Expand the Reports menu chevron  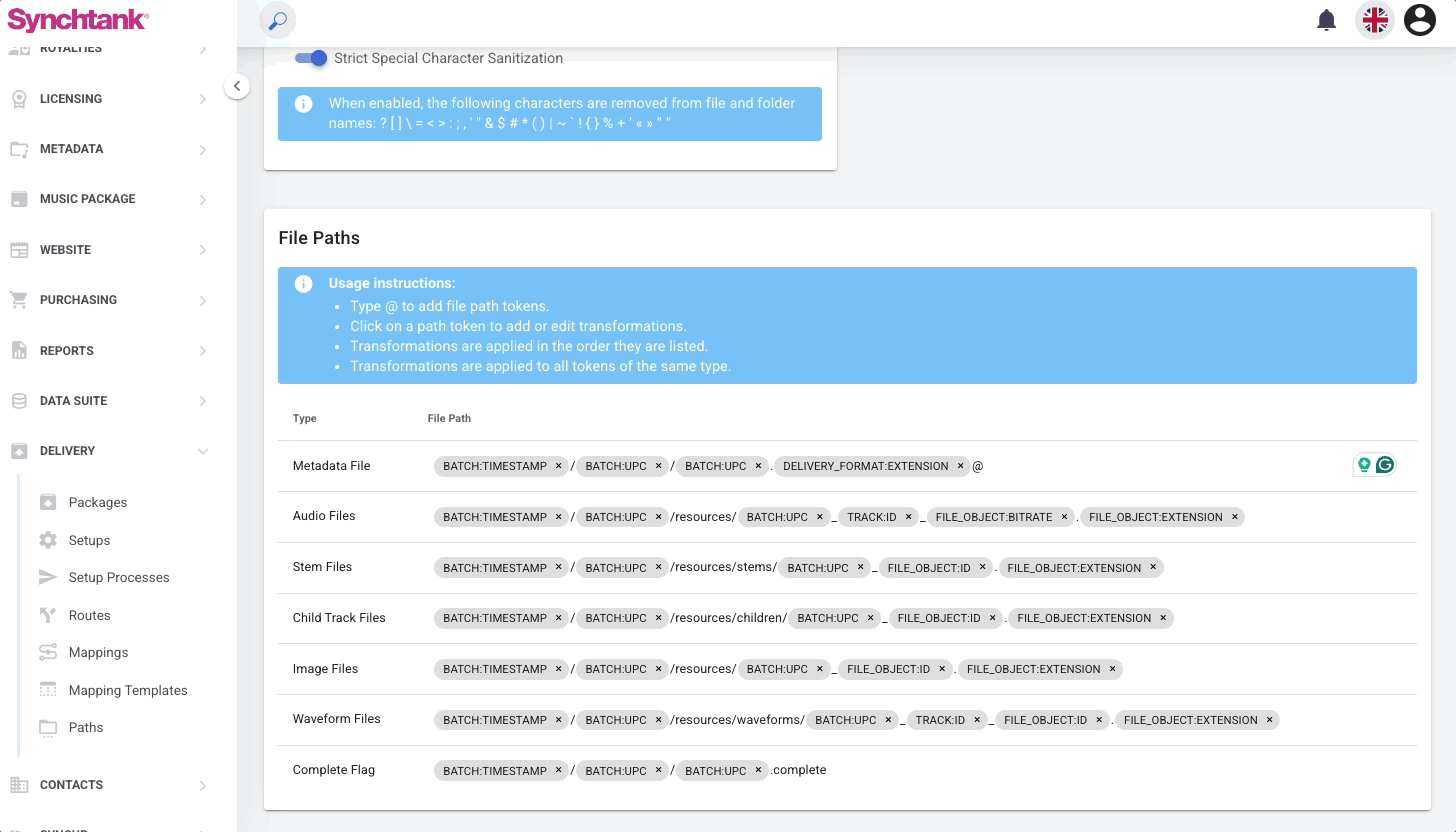click(203, 351)
